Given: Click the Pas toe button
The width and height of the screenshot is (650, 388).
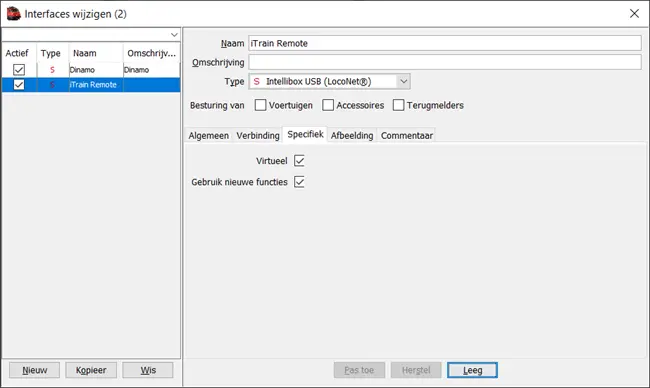Looking at the screenshot, I should (x=359, y=370).
